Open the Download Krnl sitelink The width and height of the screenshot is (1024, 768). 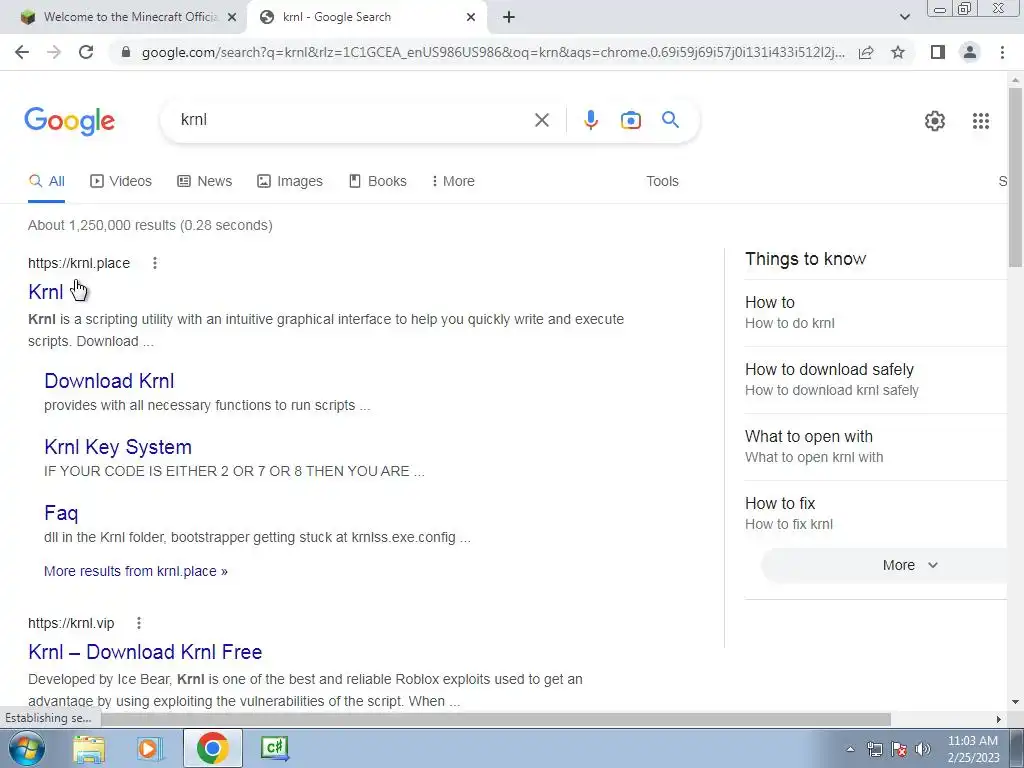pos(109,381)
